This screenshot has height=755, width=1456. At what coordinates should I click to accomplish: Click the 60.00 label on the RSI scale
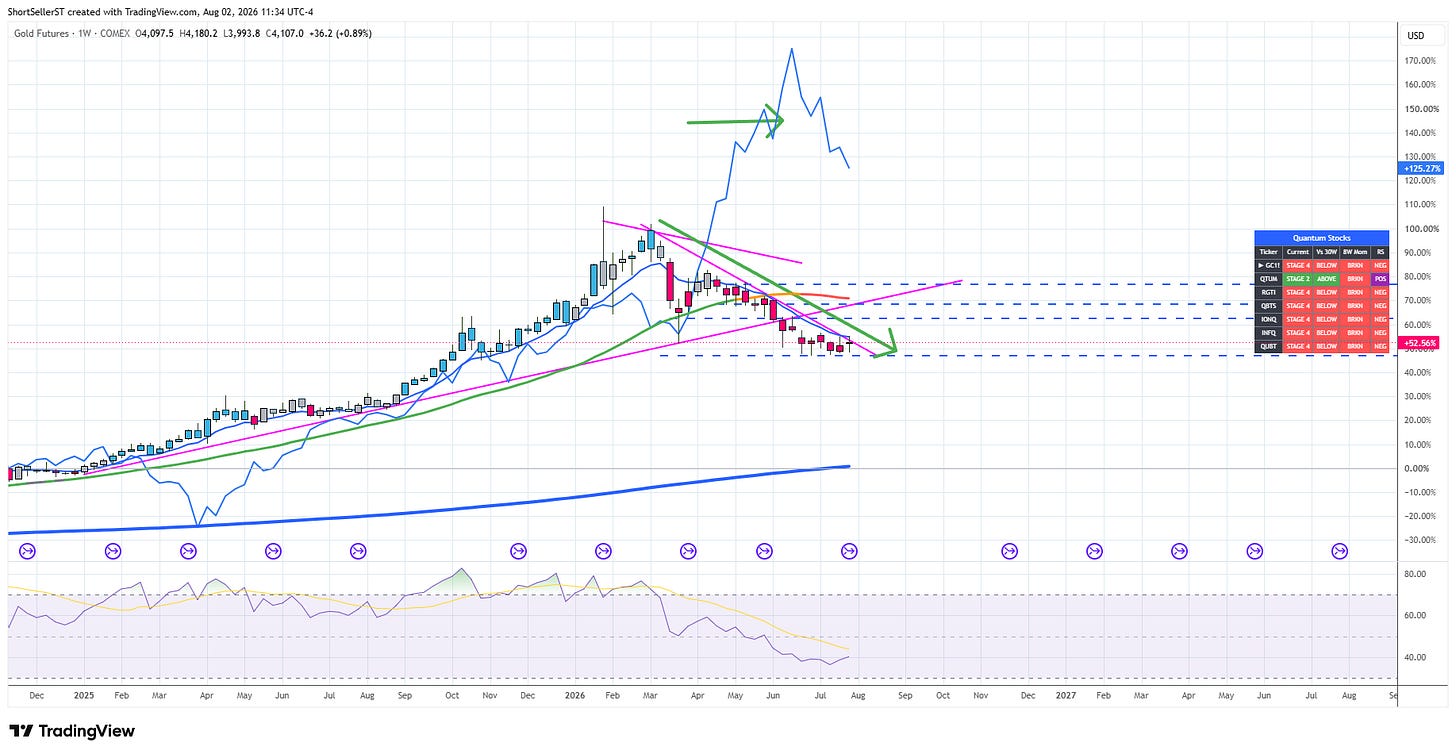(x=1414, y=616)
